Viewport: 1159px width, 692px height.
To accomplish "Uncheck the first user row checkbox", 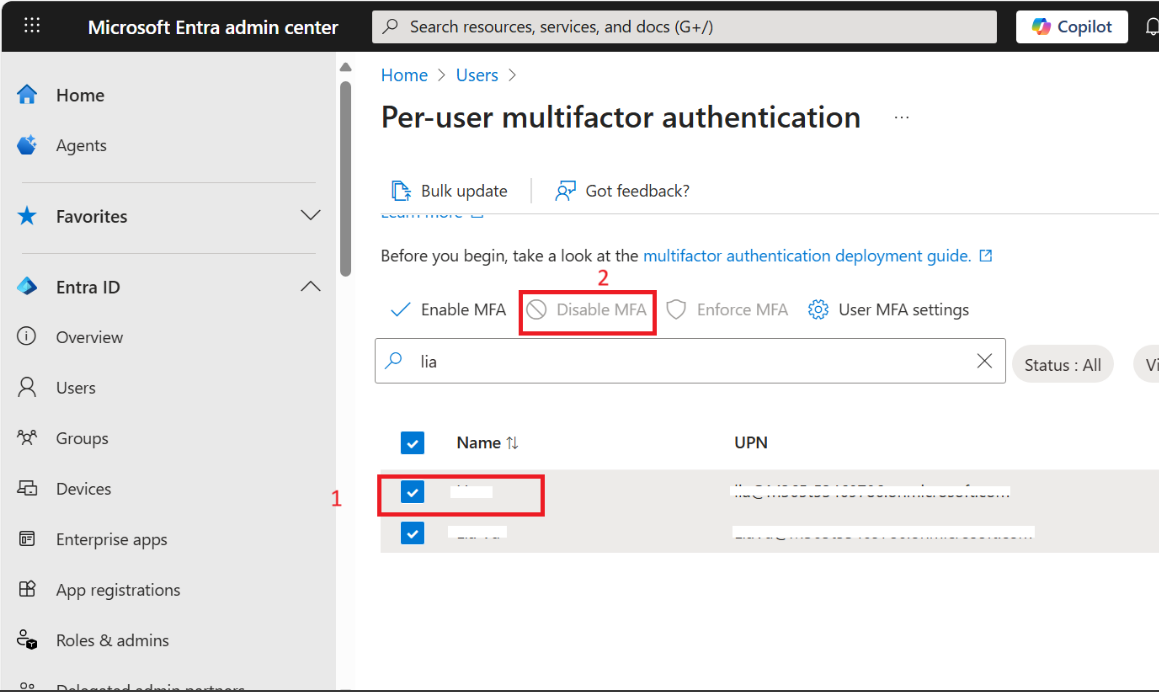I will [413, 492].
